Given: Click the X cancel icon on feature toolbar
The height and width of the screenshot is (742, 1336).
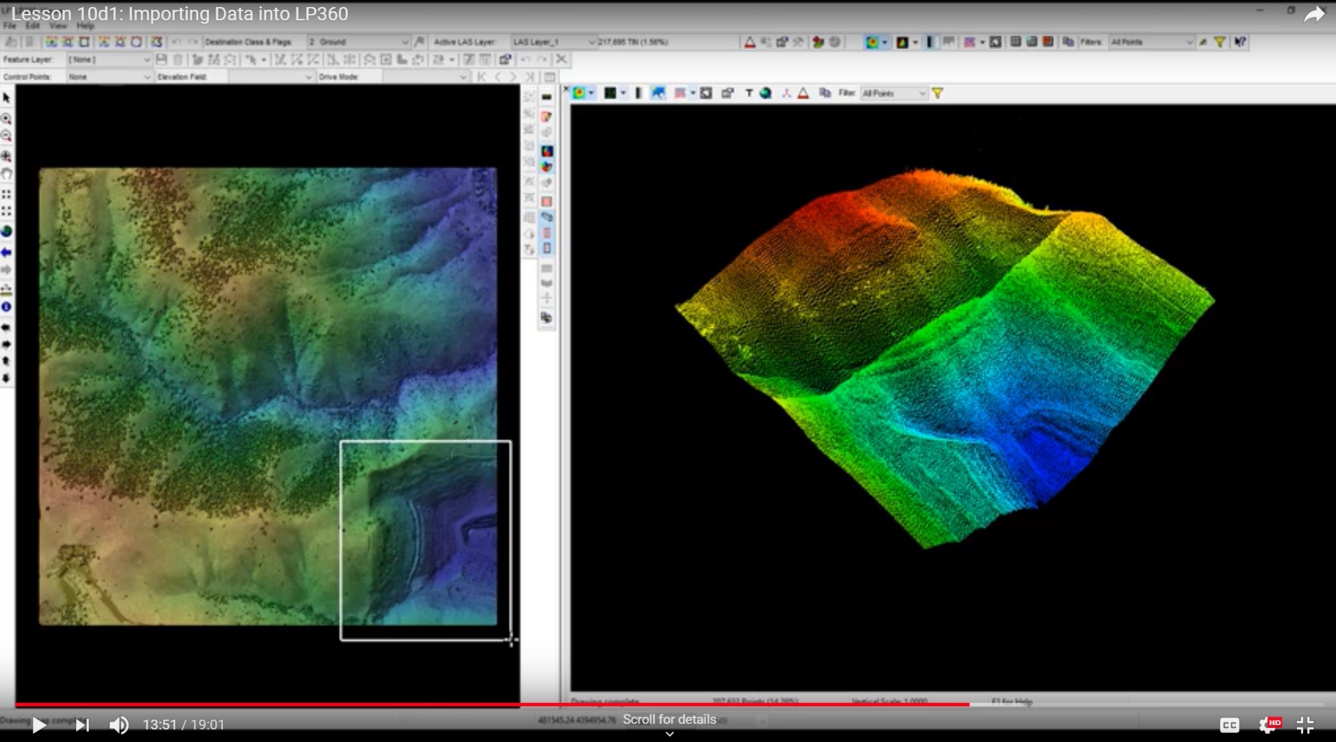Looking at the screenshot, I should click(x=561, y=60).
